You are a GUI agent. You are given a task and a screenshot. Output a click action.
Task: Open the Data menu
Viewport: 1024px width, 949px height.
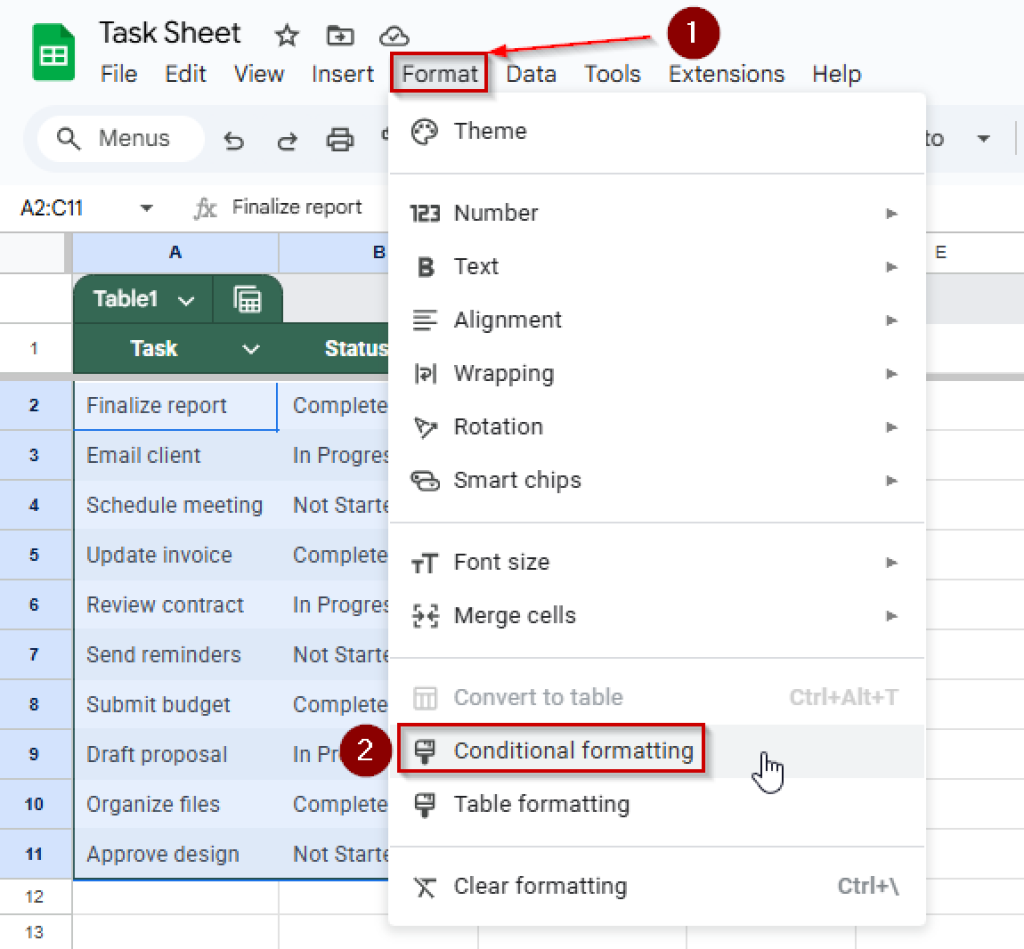(531, 74)
